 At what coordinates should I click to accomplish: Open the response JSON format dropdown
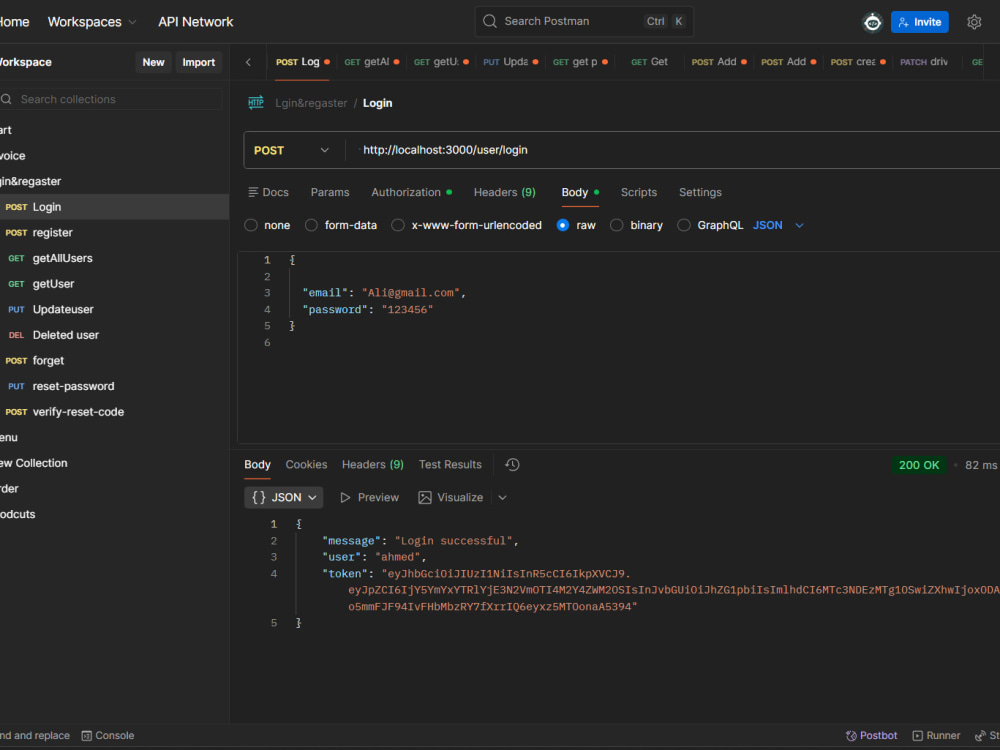(x=284, y=497)
